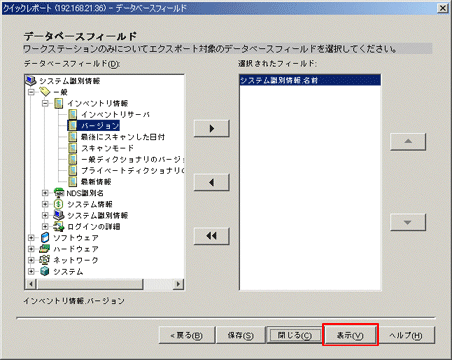Click the システム識別情報 icon under 一般
This screenshot has height=360, width=452.
point(59,215)
